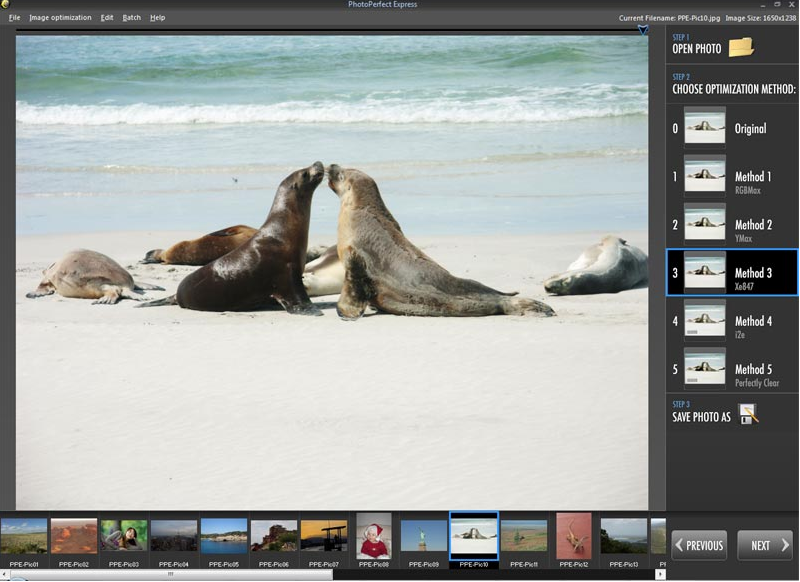Go to the previous photo
Image resolution: width=800 pixels, height=582 pixels.
click(x=699, y=545)
